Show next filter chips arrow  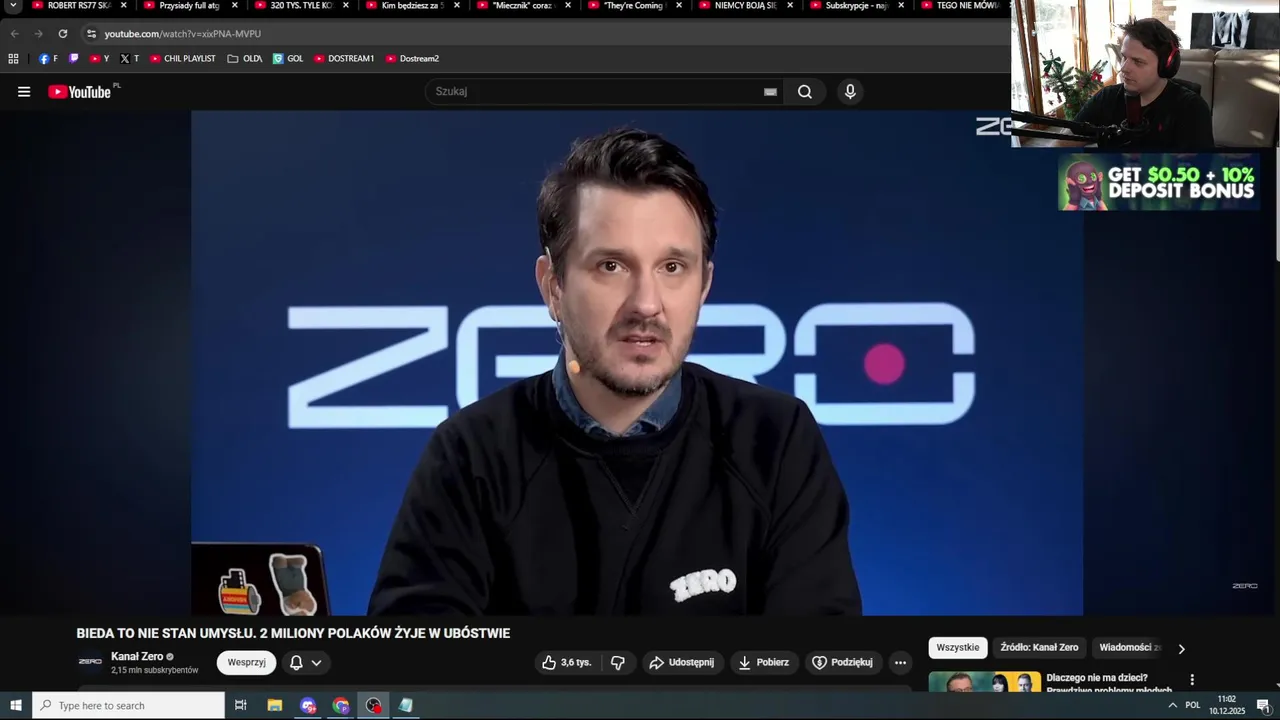[x=1181, y=649]
